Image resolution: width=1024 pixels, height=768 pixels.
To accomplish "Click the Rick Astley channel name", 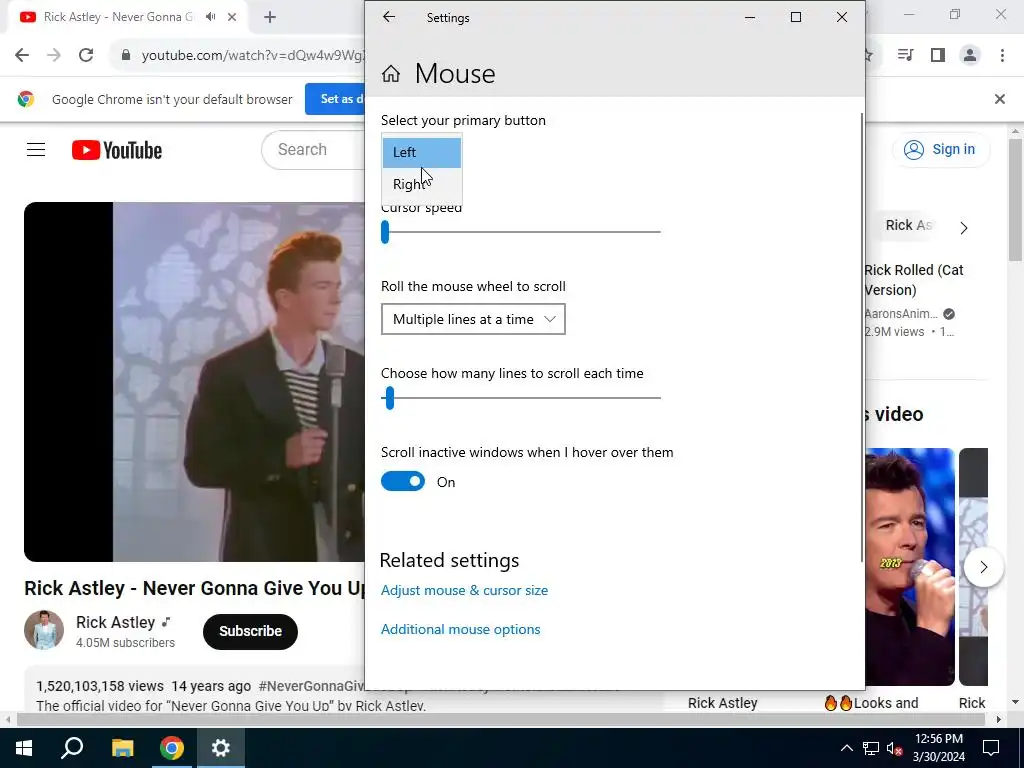I will (x=116, y=622).
